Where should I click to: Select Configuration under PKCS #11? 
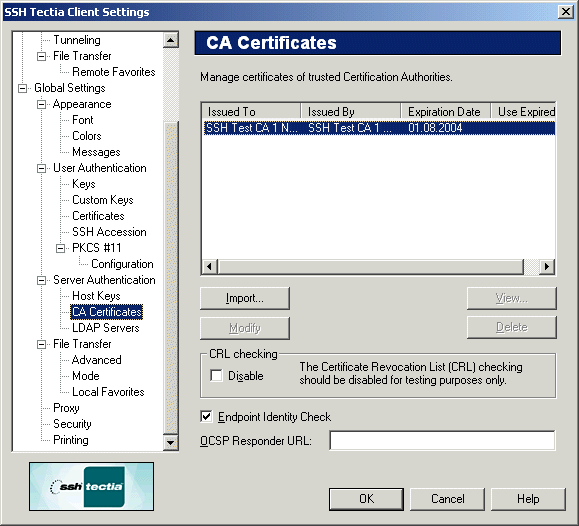point(122,264)
